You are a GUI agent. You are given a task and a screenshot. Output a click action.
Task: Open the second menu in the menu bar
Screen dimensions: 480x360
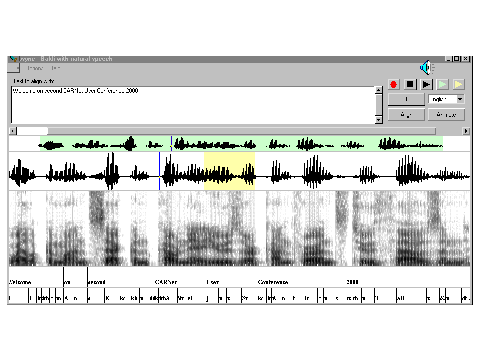point(55,68)
